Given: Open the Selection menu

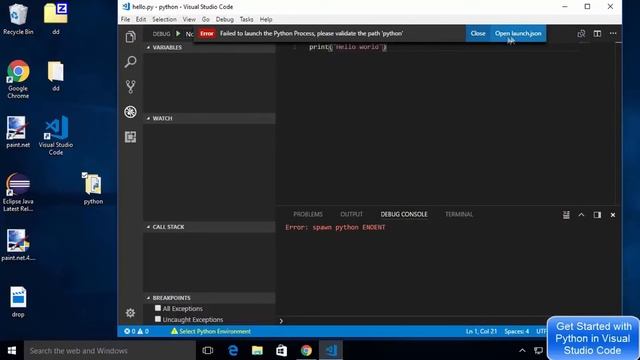Looking at the screenshot, I should tap(164, 19).
